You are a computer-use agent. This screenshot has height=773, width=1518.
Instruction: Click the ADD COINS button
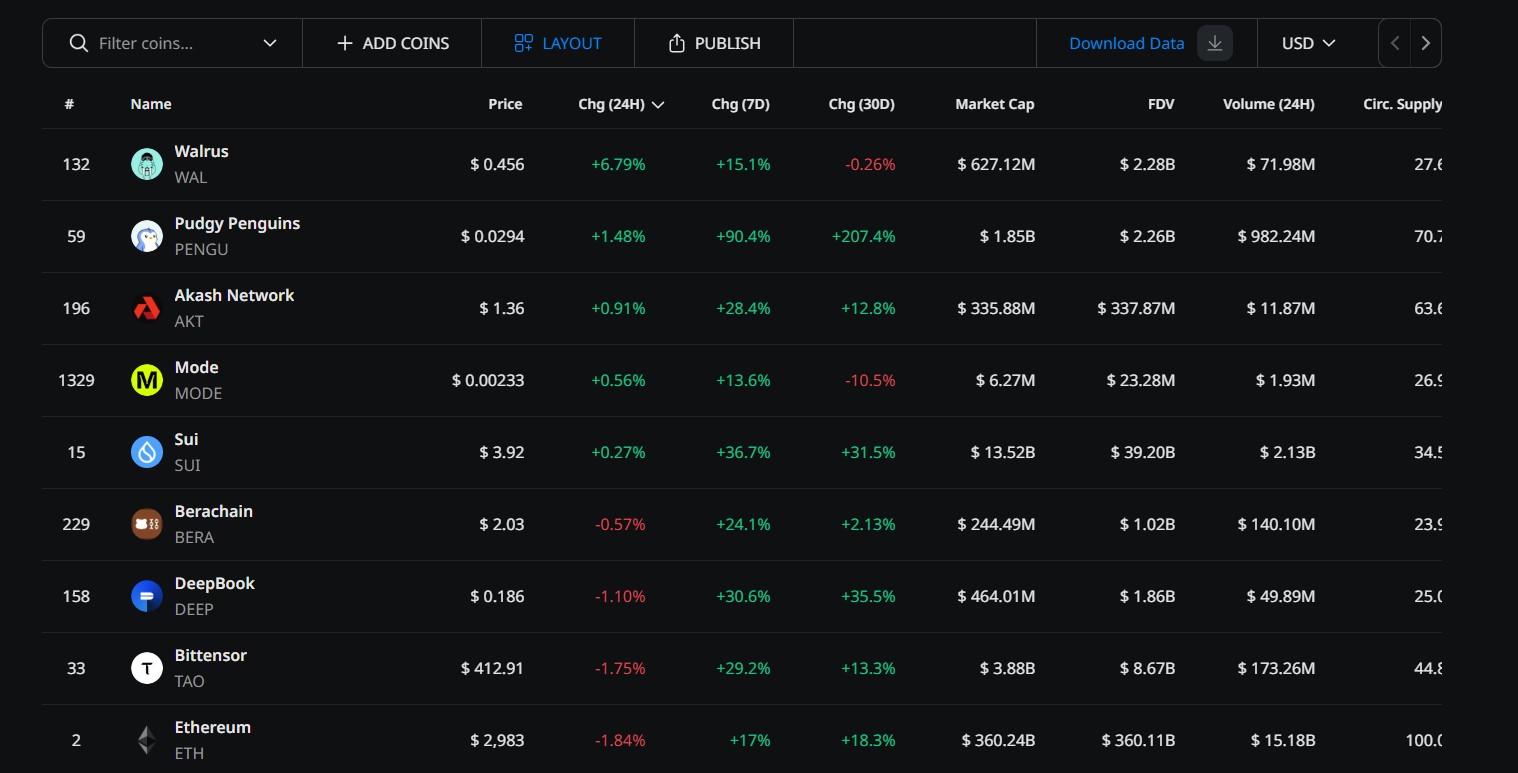coord(392,43)
